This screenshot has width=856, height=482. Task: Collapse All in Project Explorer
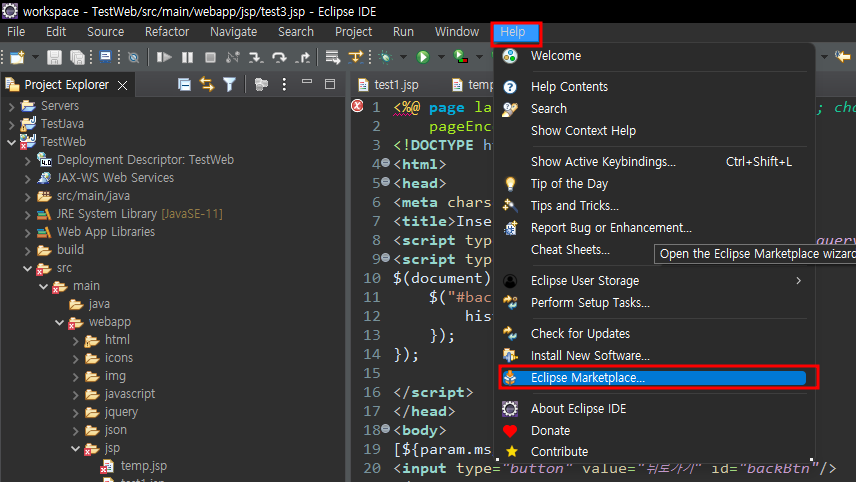click(x=185, y=85)
